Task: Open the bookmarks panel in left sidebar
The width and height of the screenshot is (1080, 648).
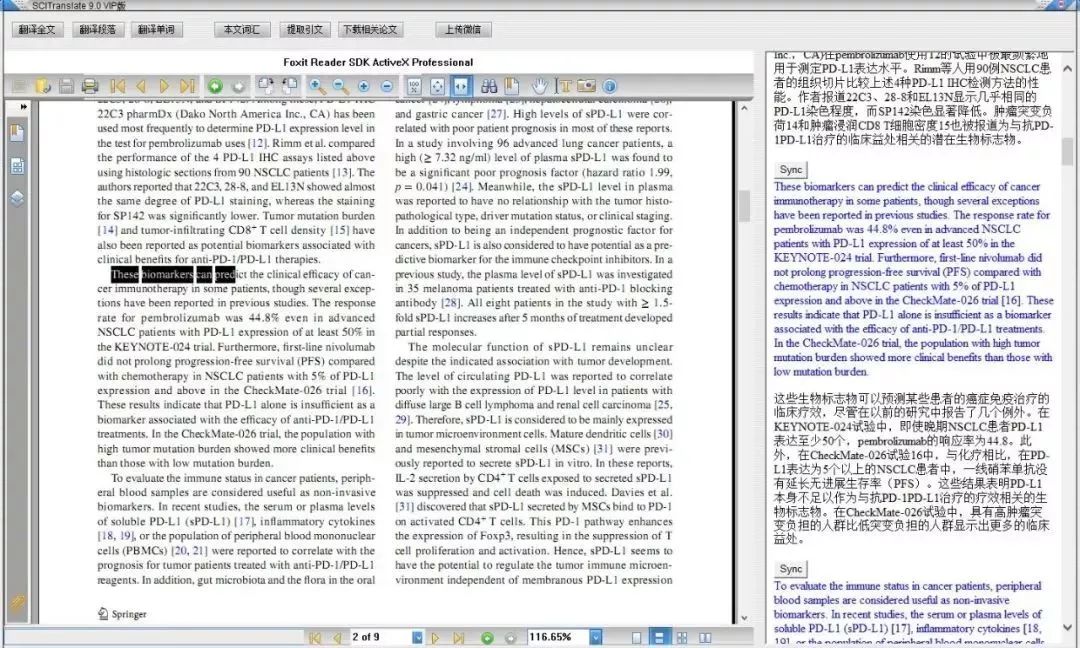Action: pyautogui.click(x=17, y=133)
